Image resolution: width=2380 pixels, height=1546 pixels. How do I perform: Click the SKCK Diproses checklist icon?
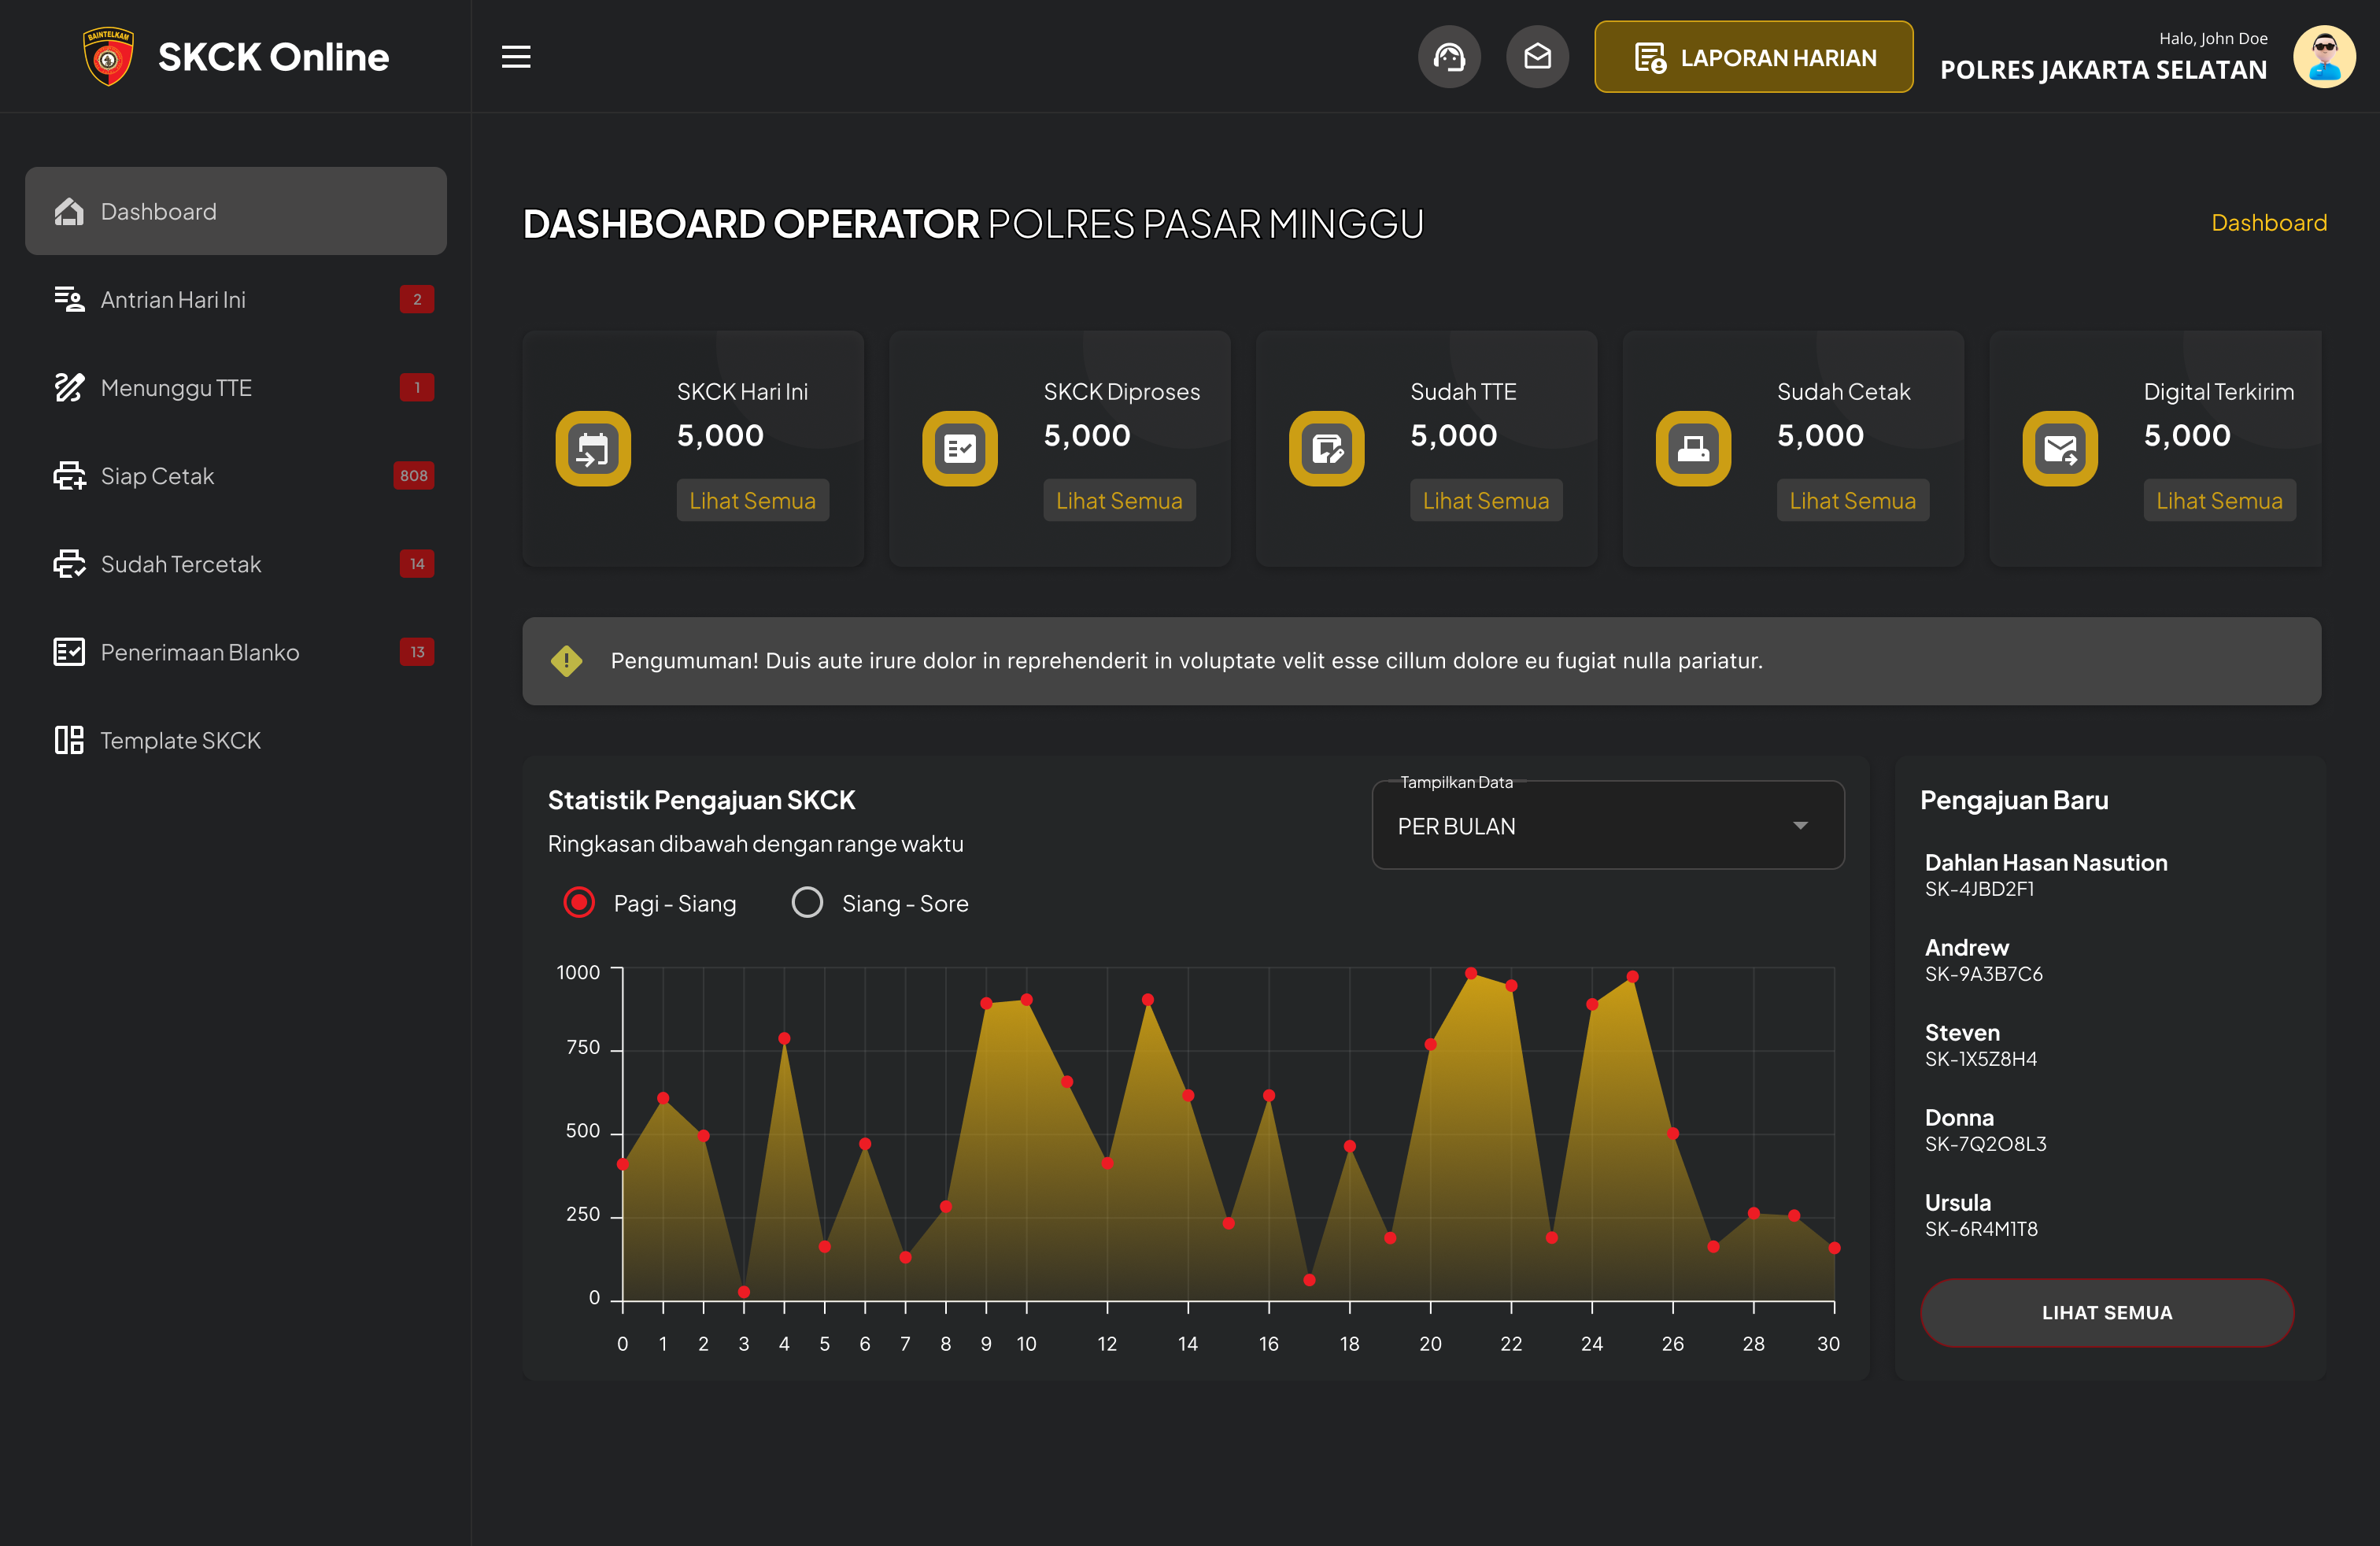pyautogui.click(x=959, y=448)
